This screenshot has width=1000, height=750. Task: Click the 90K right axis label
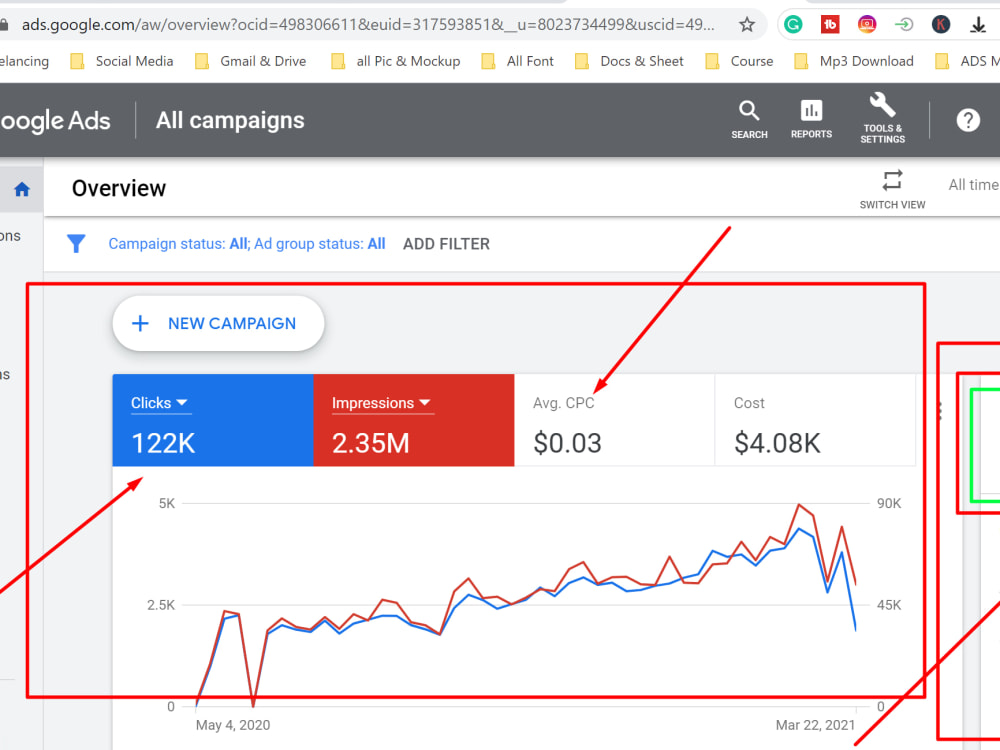[889, 503]
